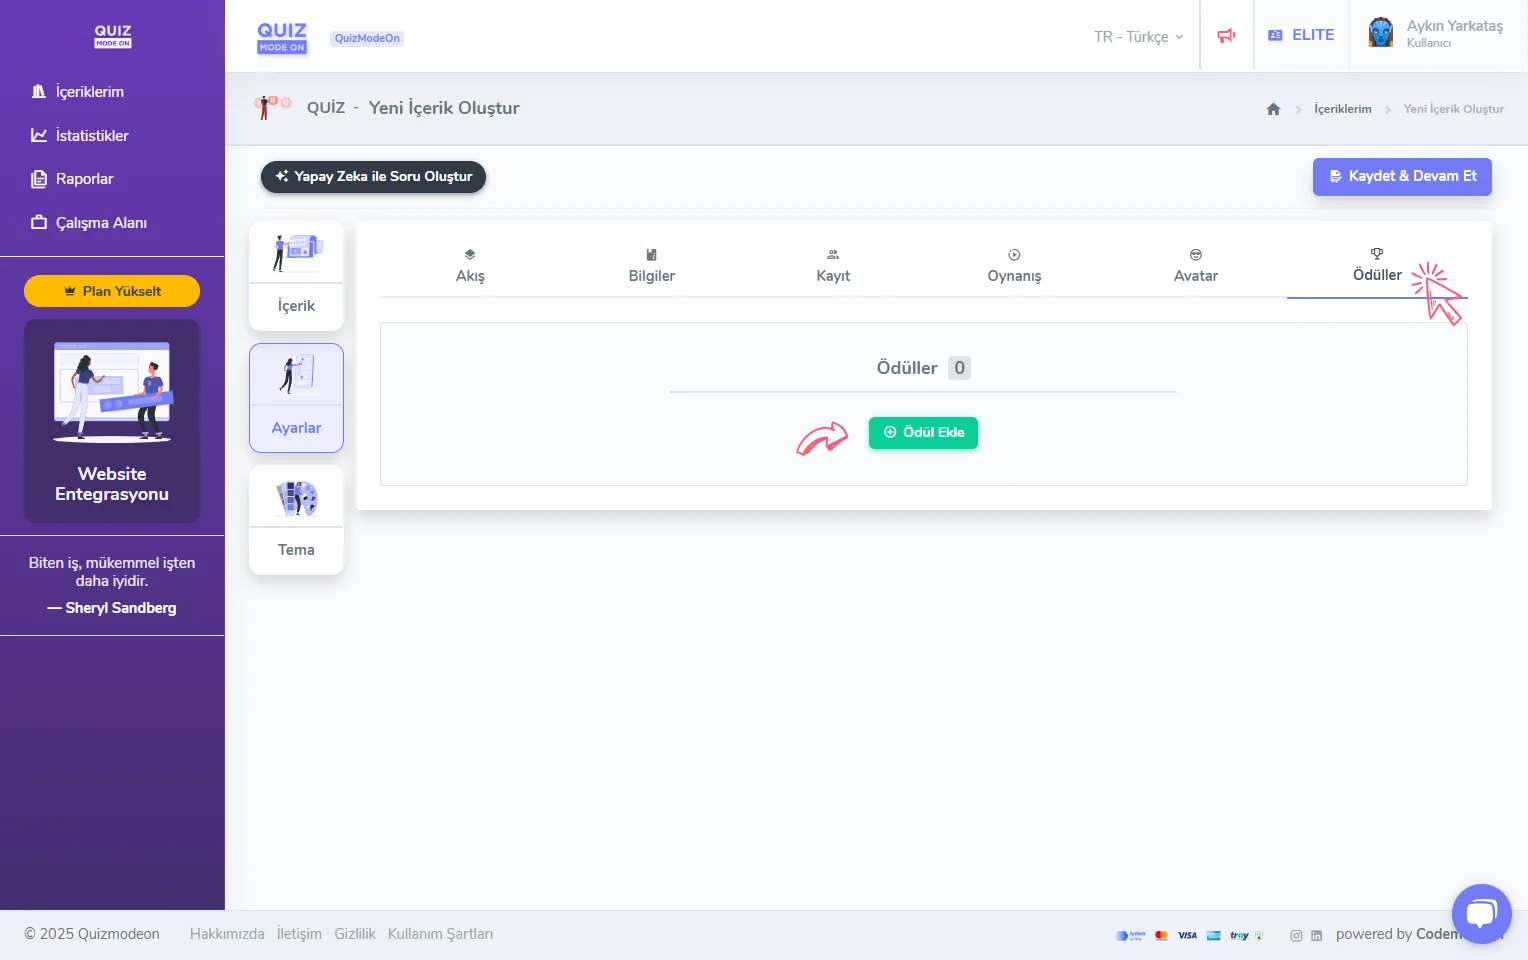Viewport: 1528px width, 960px height.
Task: Click the megaphone announcements icon
Action: 1226,36
